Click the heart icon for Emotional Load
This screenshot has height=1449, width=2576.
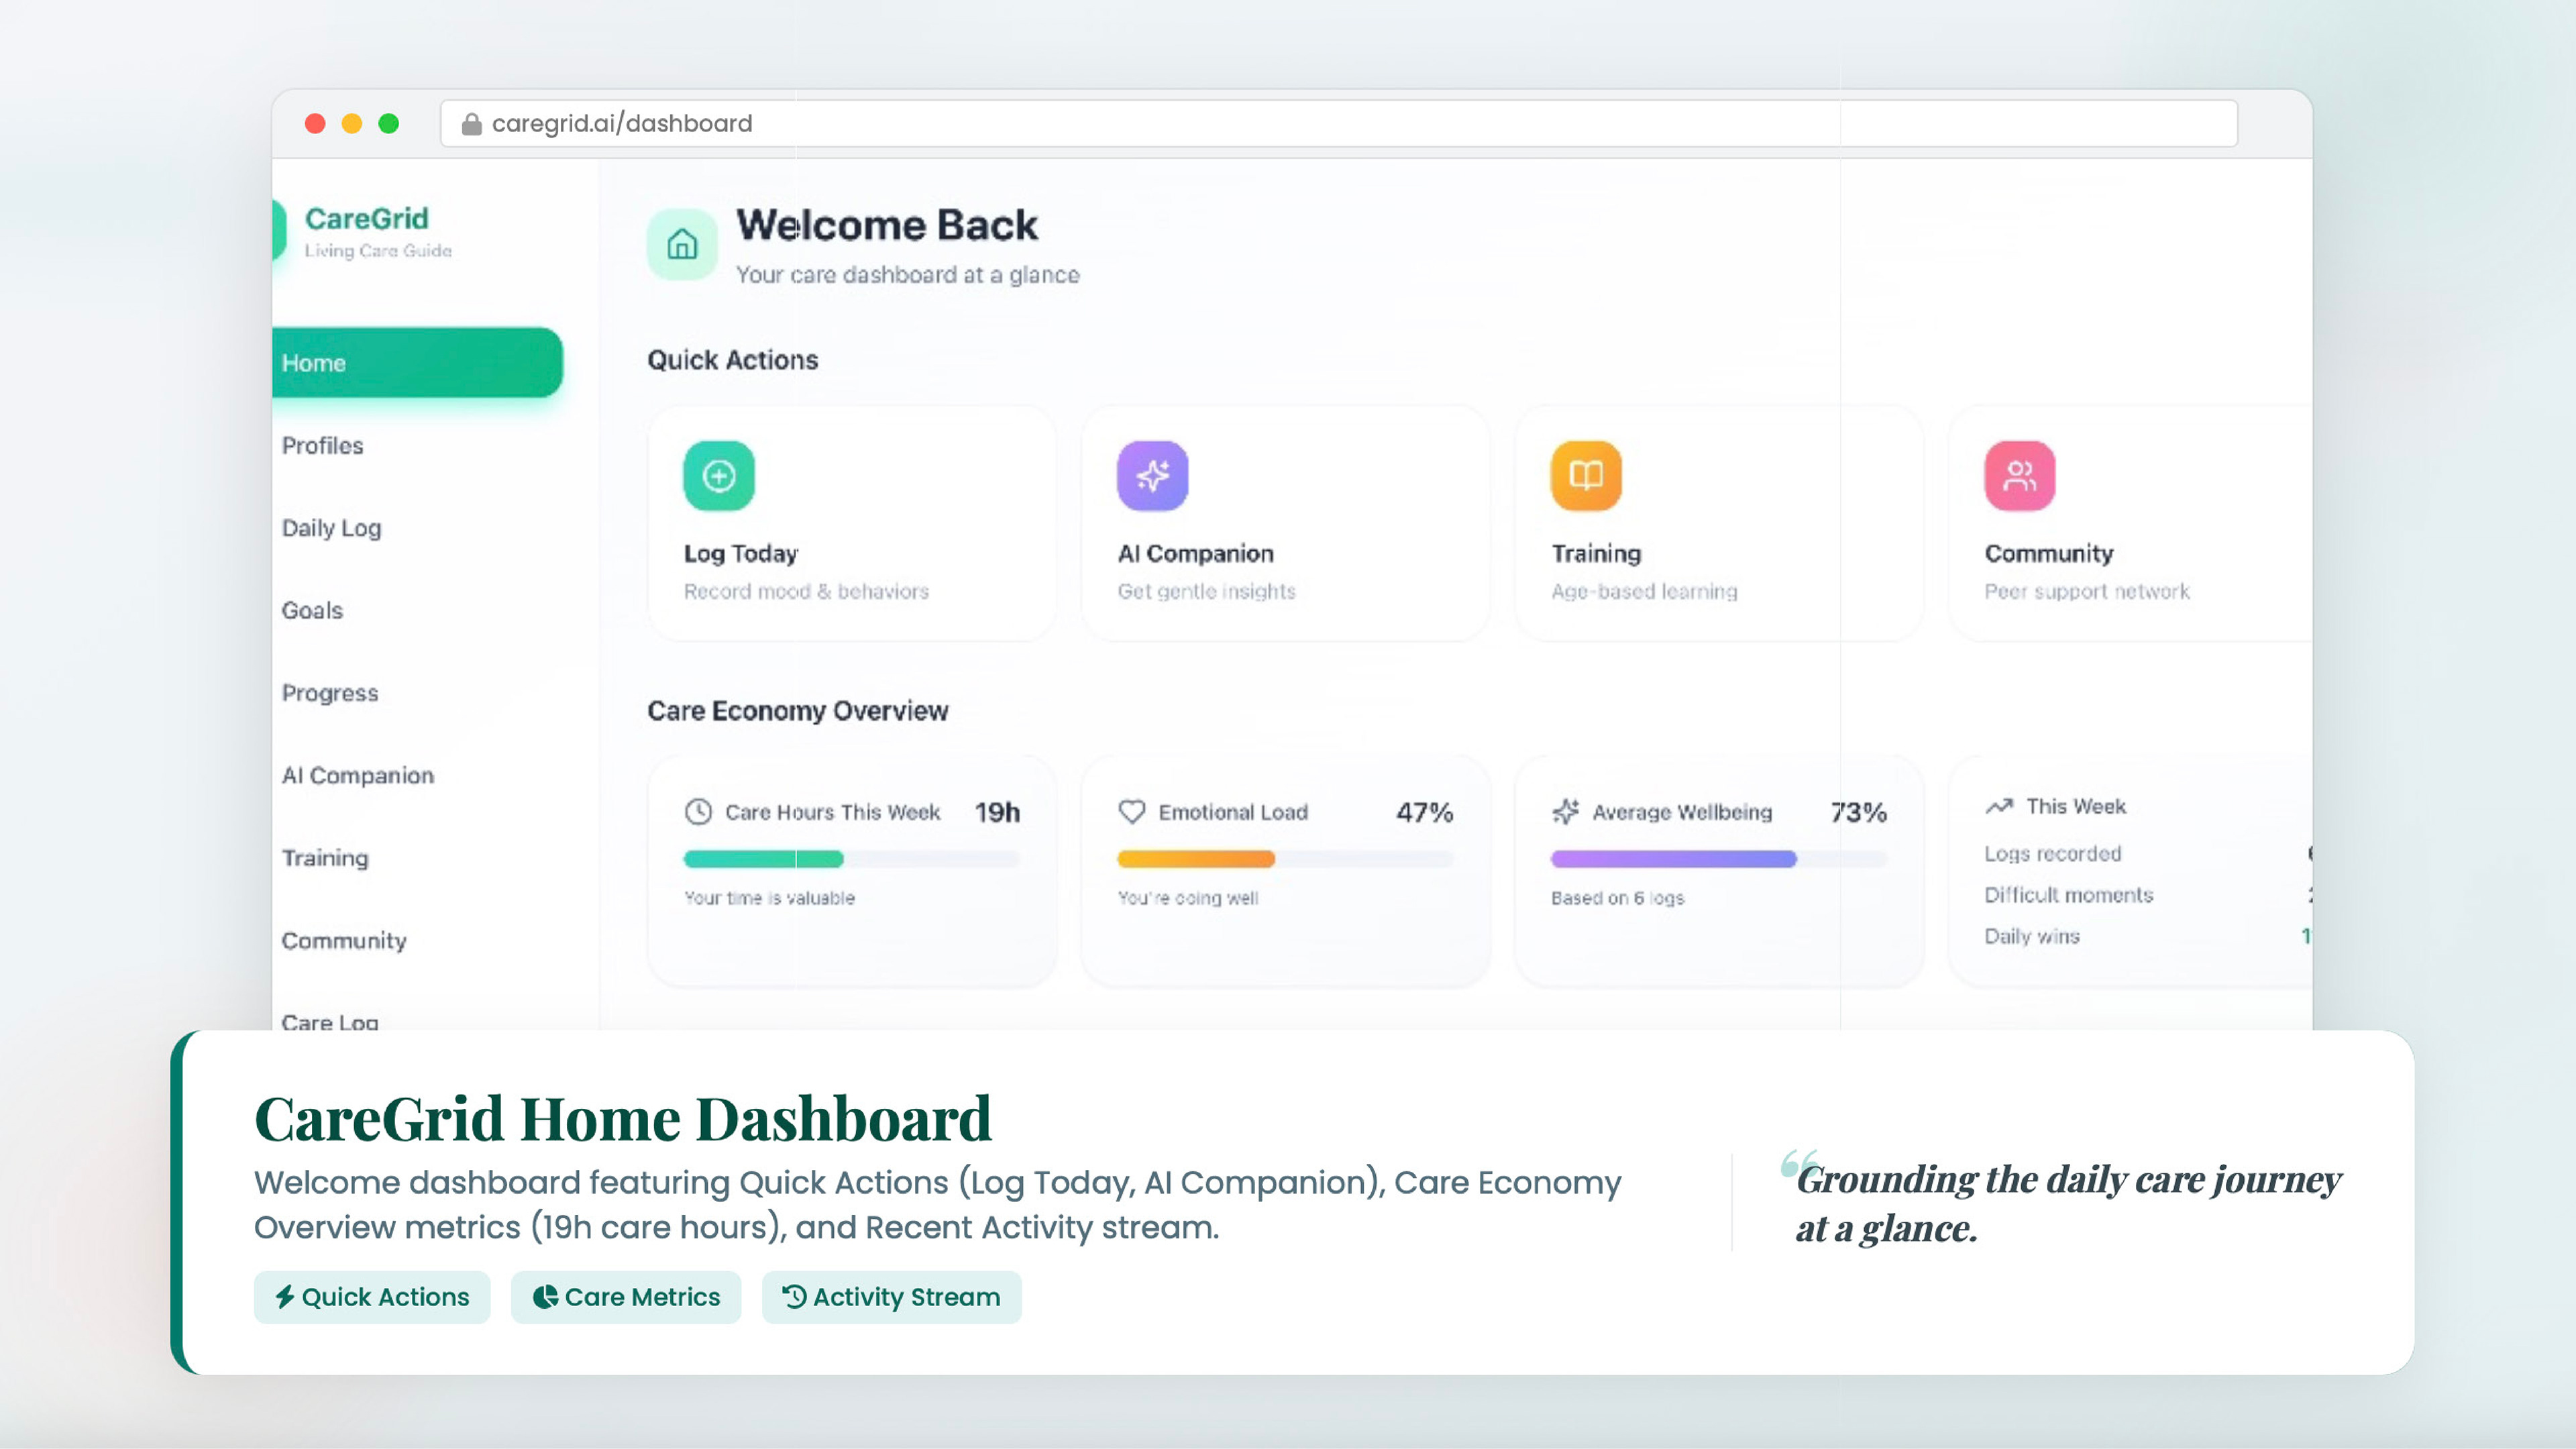[x=1131, y=811]
